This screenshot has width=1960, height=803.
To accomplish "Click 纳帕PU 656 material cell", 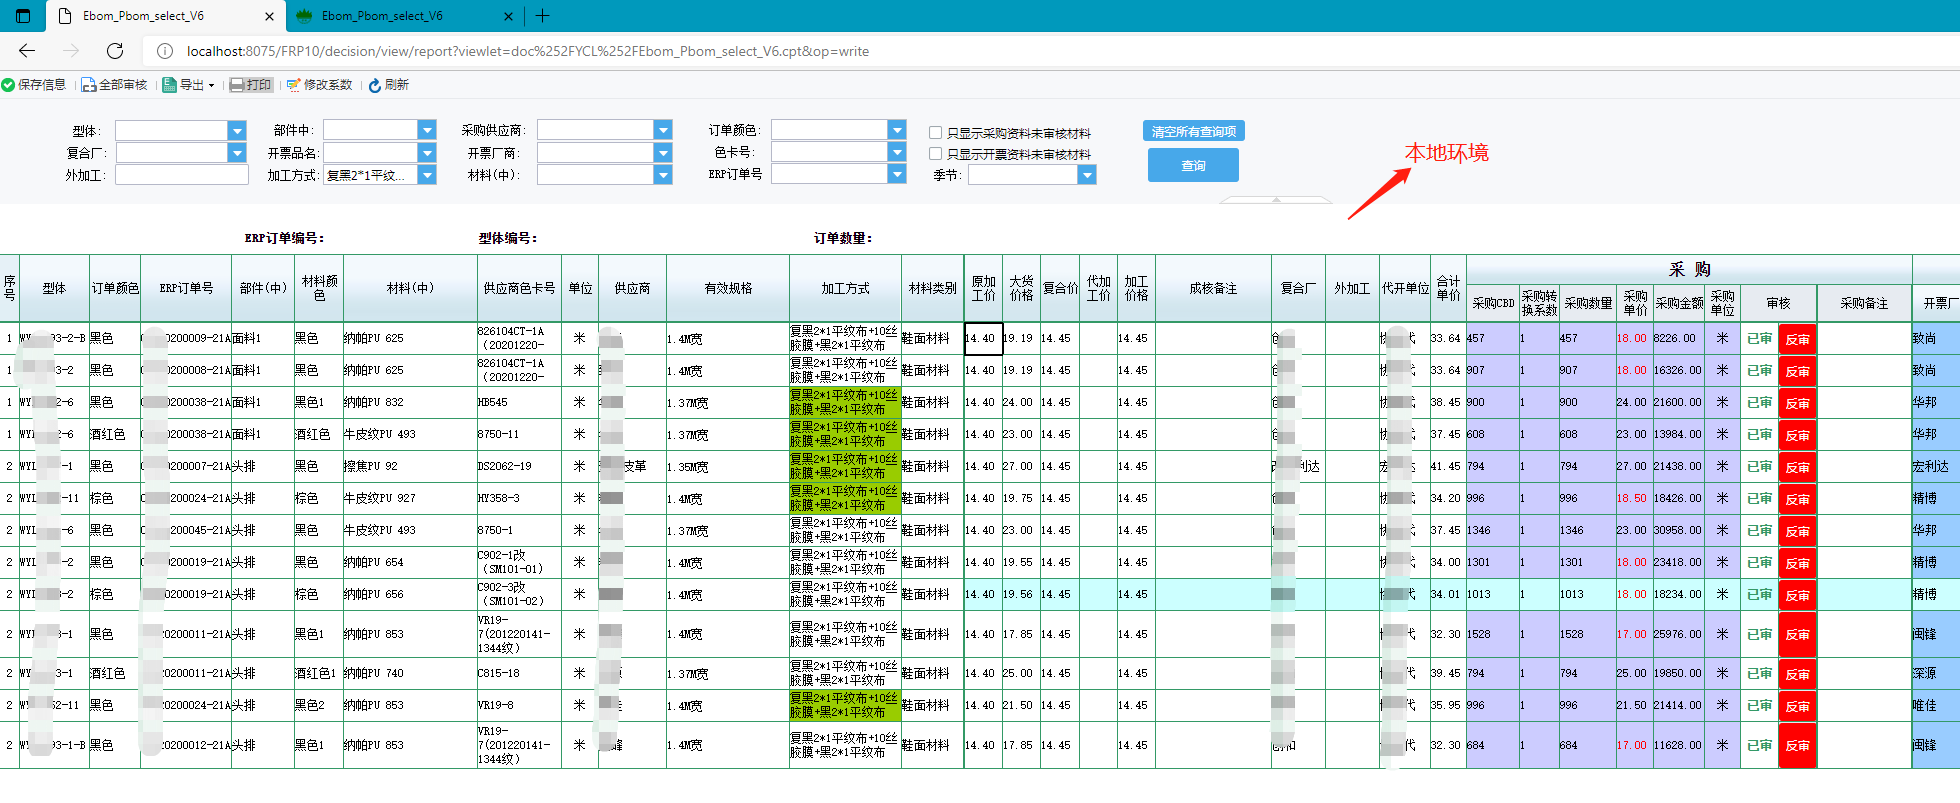I will [409, 594].
